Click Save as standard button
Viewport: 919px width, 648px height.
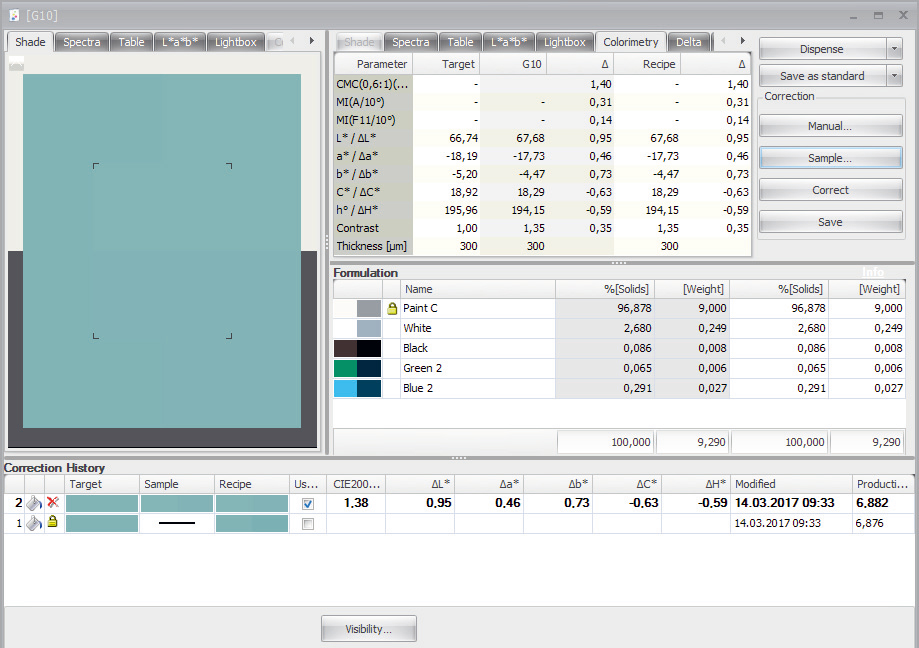822,76
